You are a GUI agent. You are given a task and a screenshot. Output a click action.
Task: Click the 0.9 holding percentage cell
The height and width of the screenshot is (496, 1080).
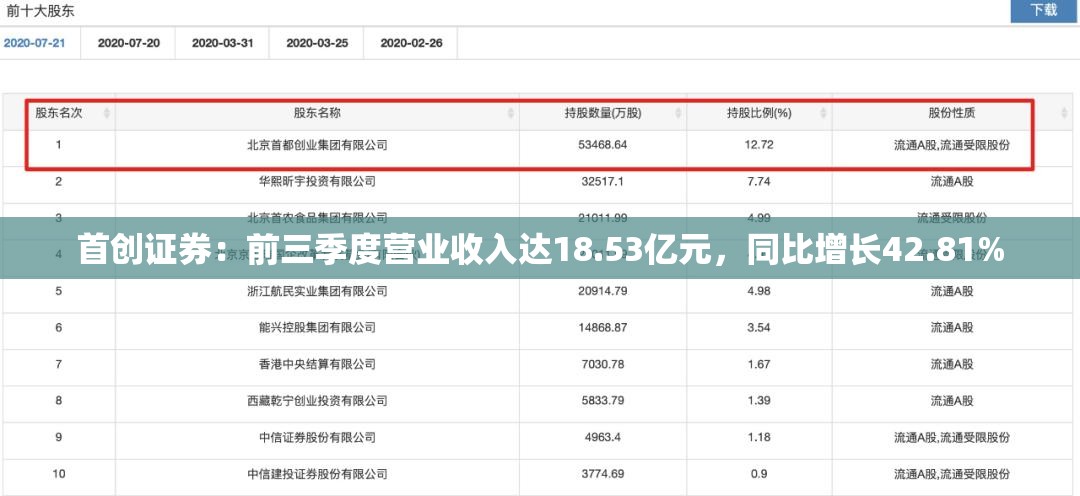pyautogui.click(x=759, y=474)
